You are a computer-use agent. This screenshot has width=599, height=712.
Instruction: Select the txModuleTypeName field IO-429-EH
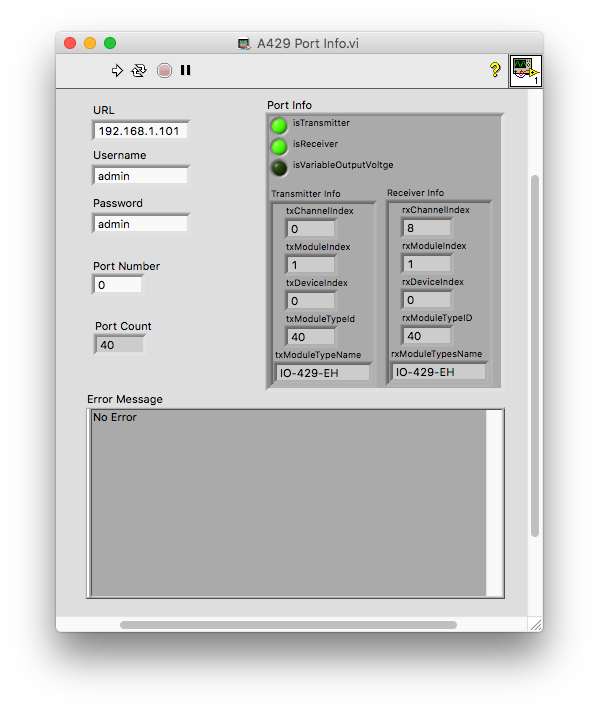(x=323, y=373)
